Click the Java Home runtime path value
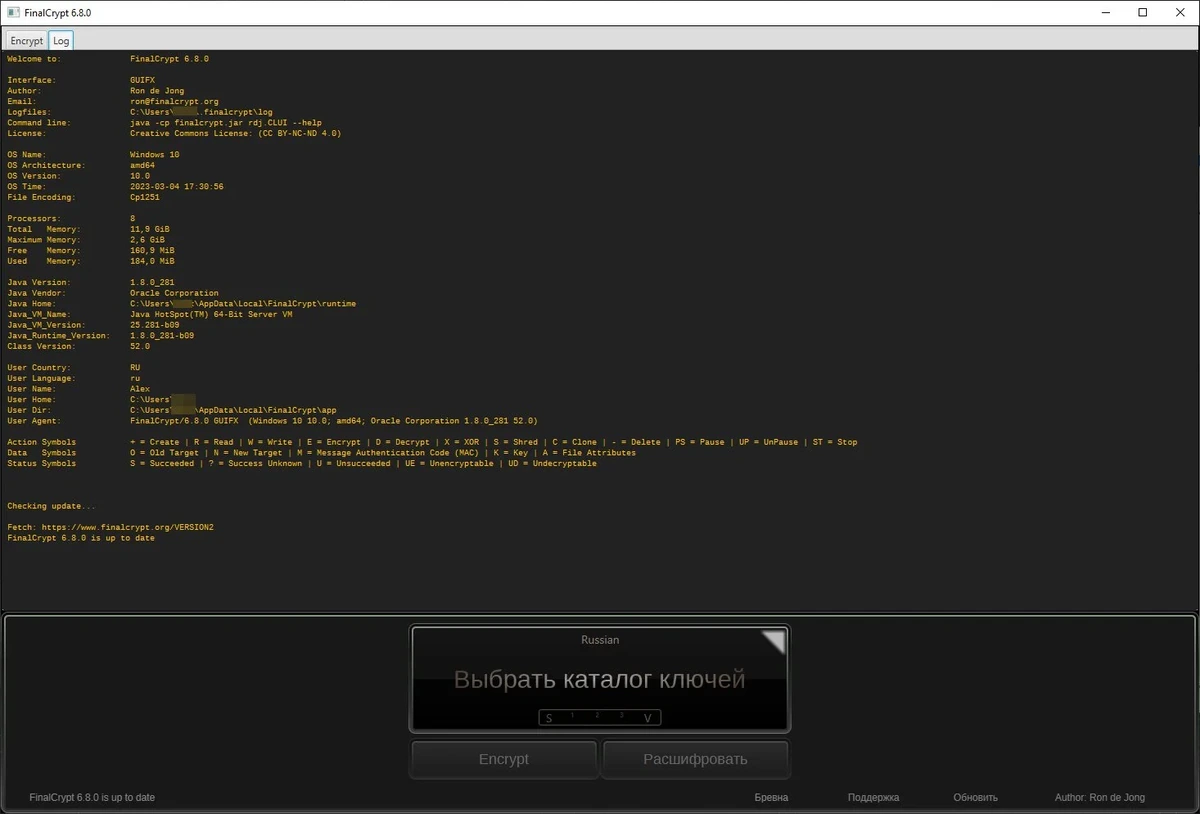 pos(243,304)
